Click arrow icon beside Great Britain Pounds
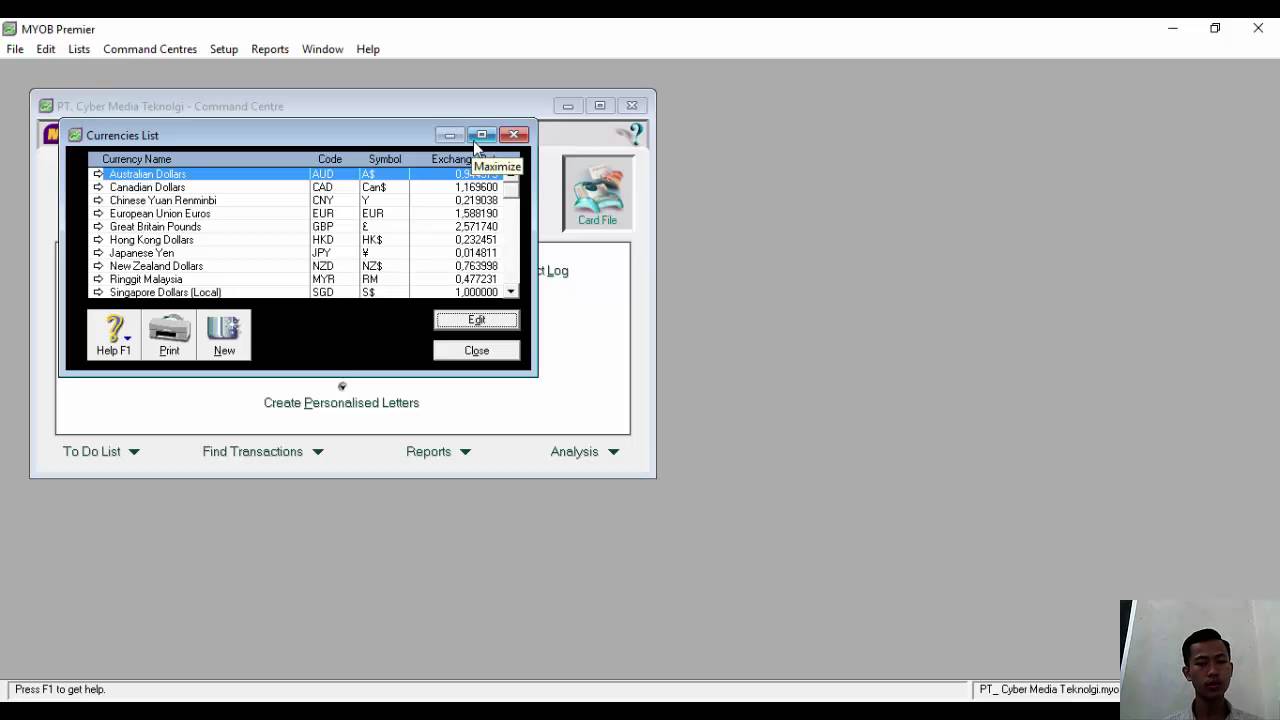The height and width of the screenshot is (720, 1280). pos(98,226)
